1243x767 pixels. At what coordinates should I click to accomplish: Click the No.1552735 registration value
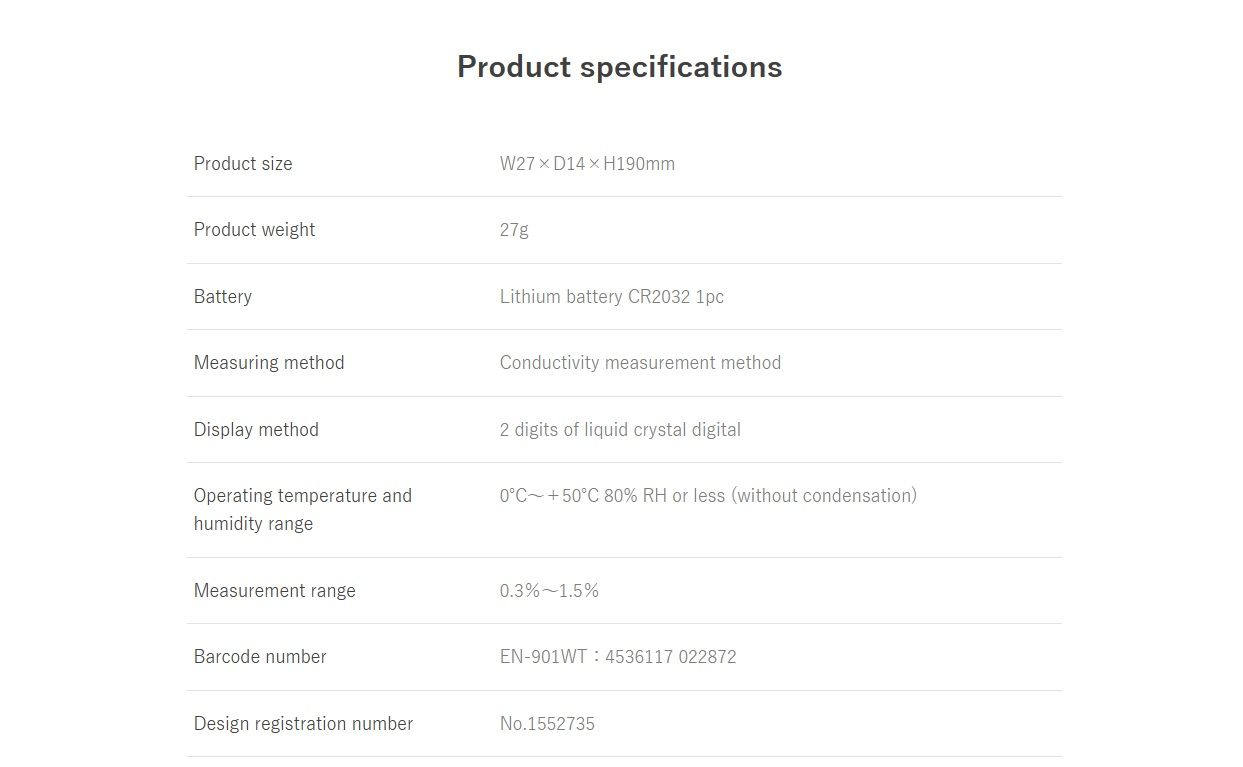point(547,724)
